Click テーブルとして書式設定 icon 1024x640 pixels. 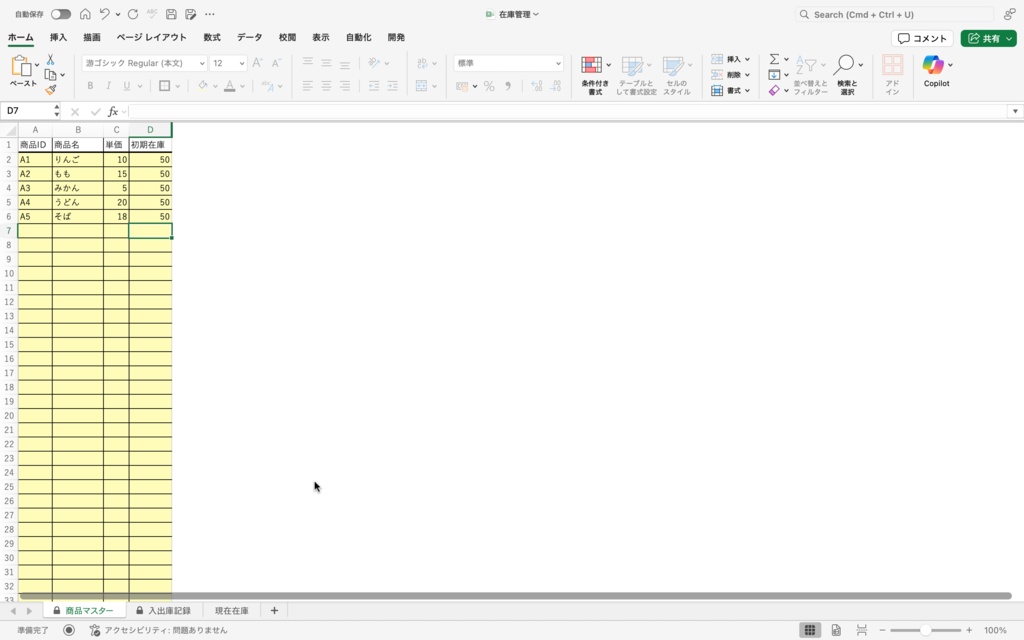tap(636, 75)
